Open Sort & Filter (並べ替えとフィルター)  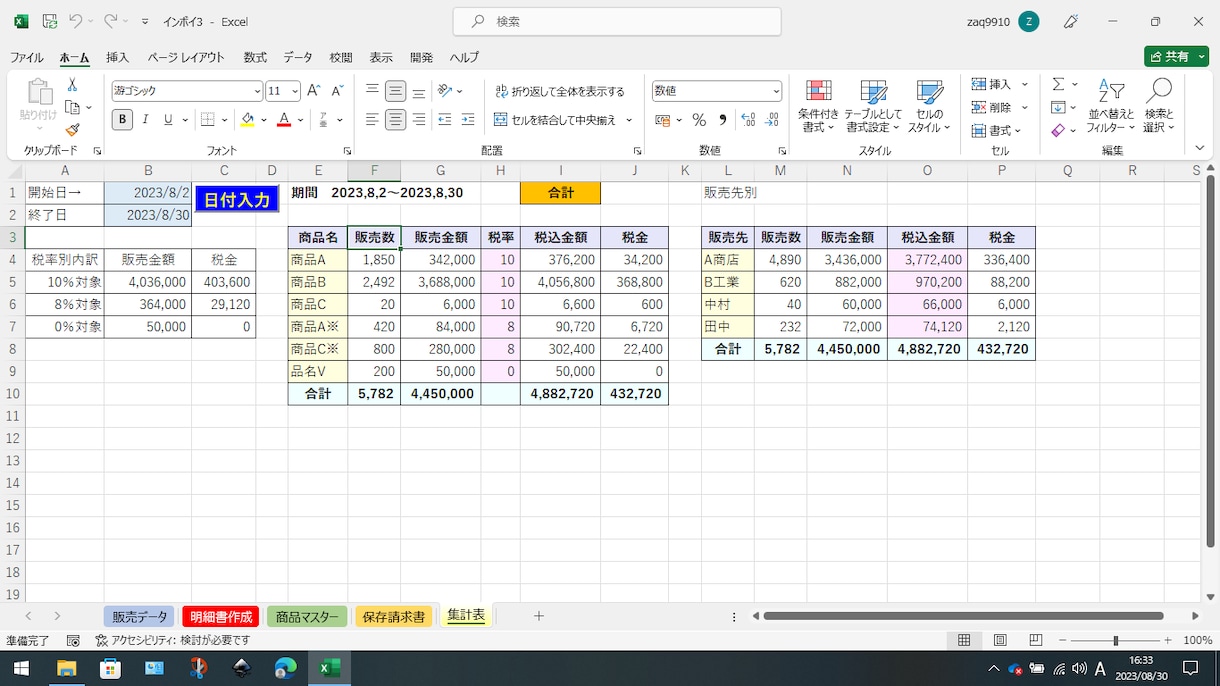click(1111, 107)
